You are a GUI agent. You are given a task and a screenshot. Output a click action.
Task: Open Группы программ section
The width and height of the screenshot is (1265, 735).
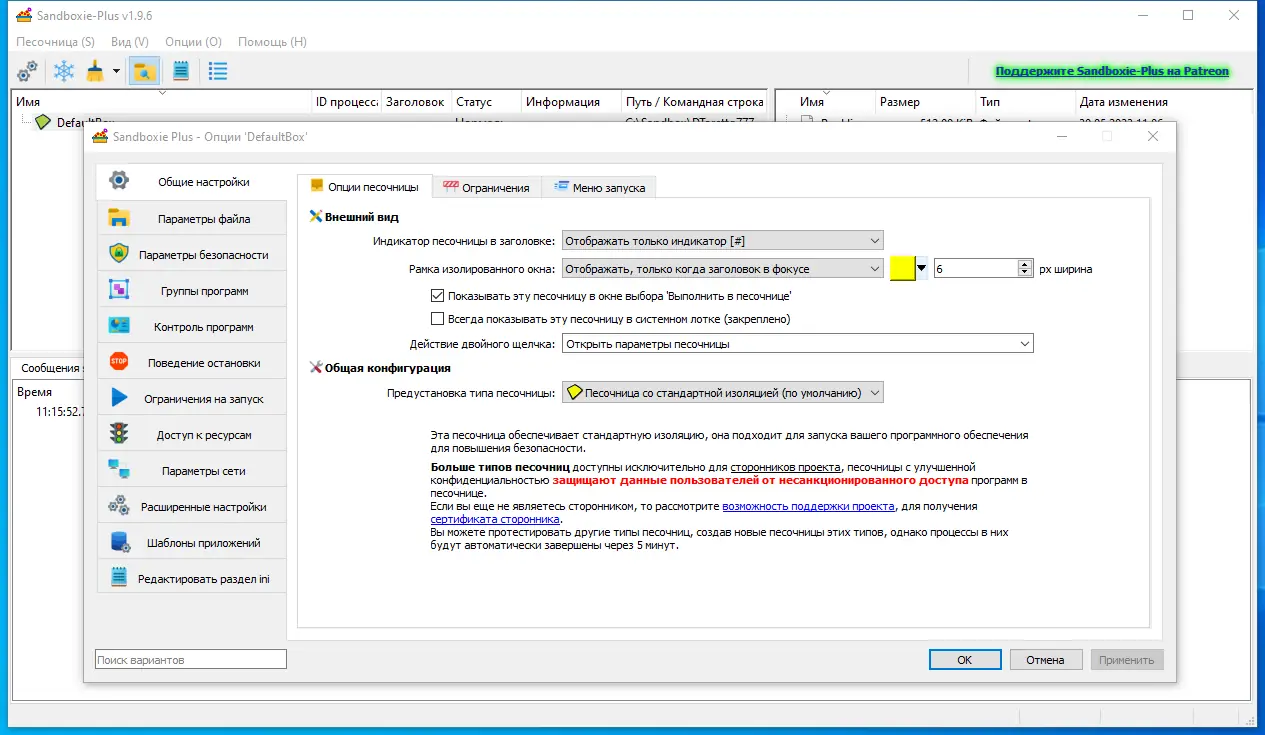click(191, 290)
